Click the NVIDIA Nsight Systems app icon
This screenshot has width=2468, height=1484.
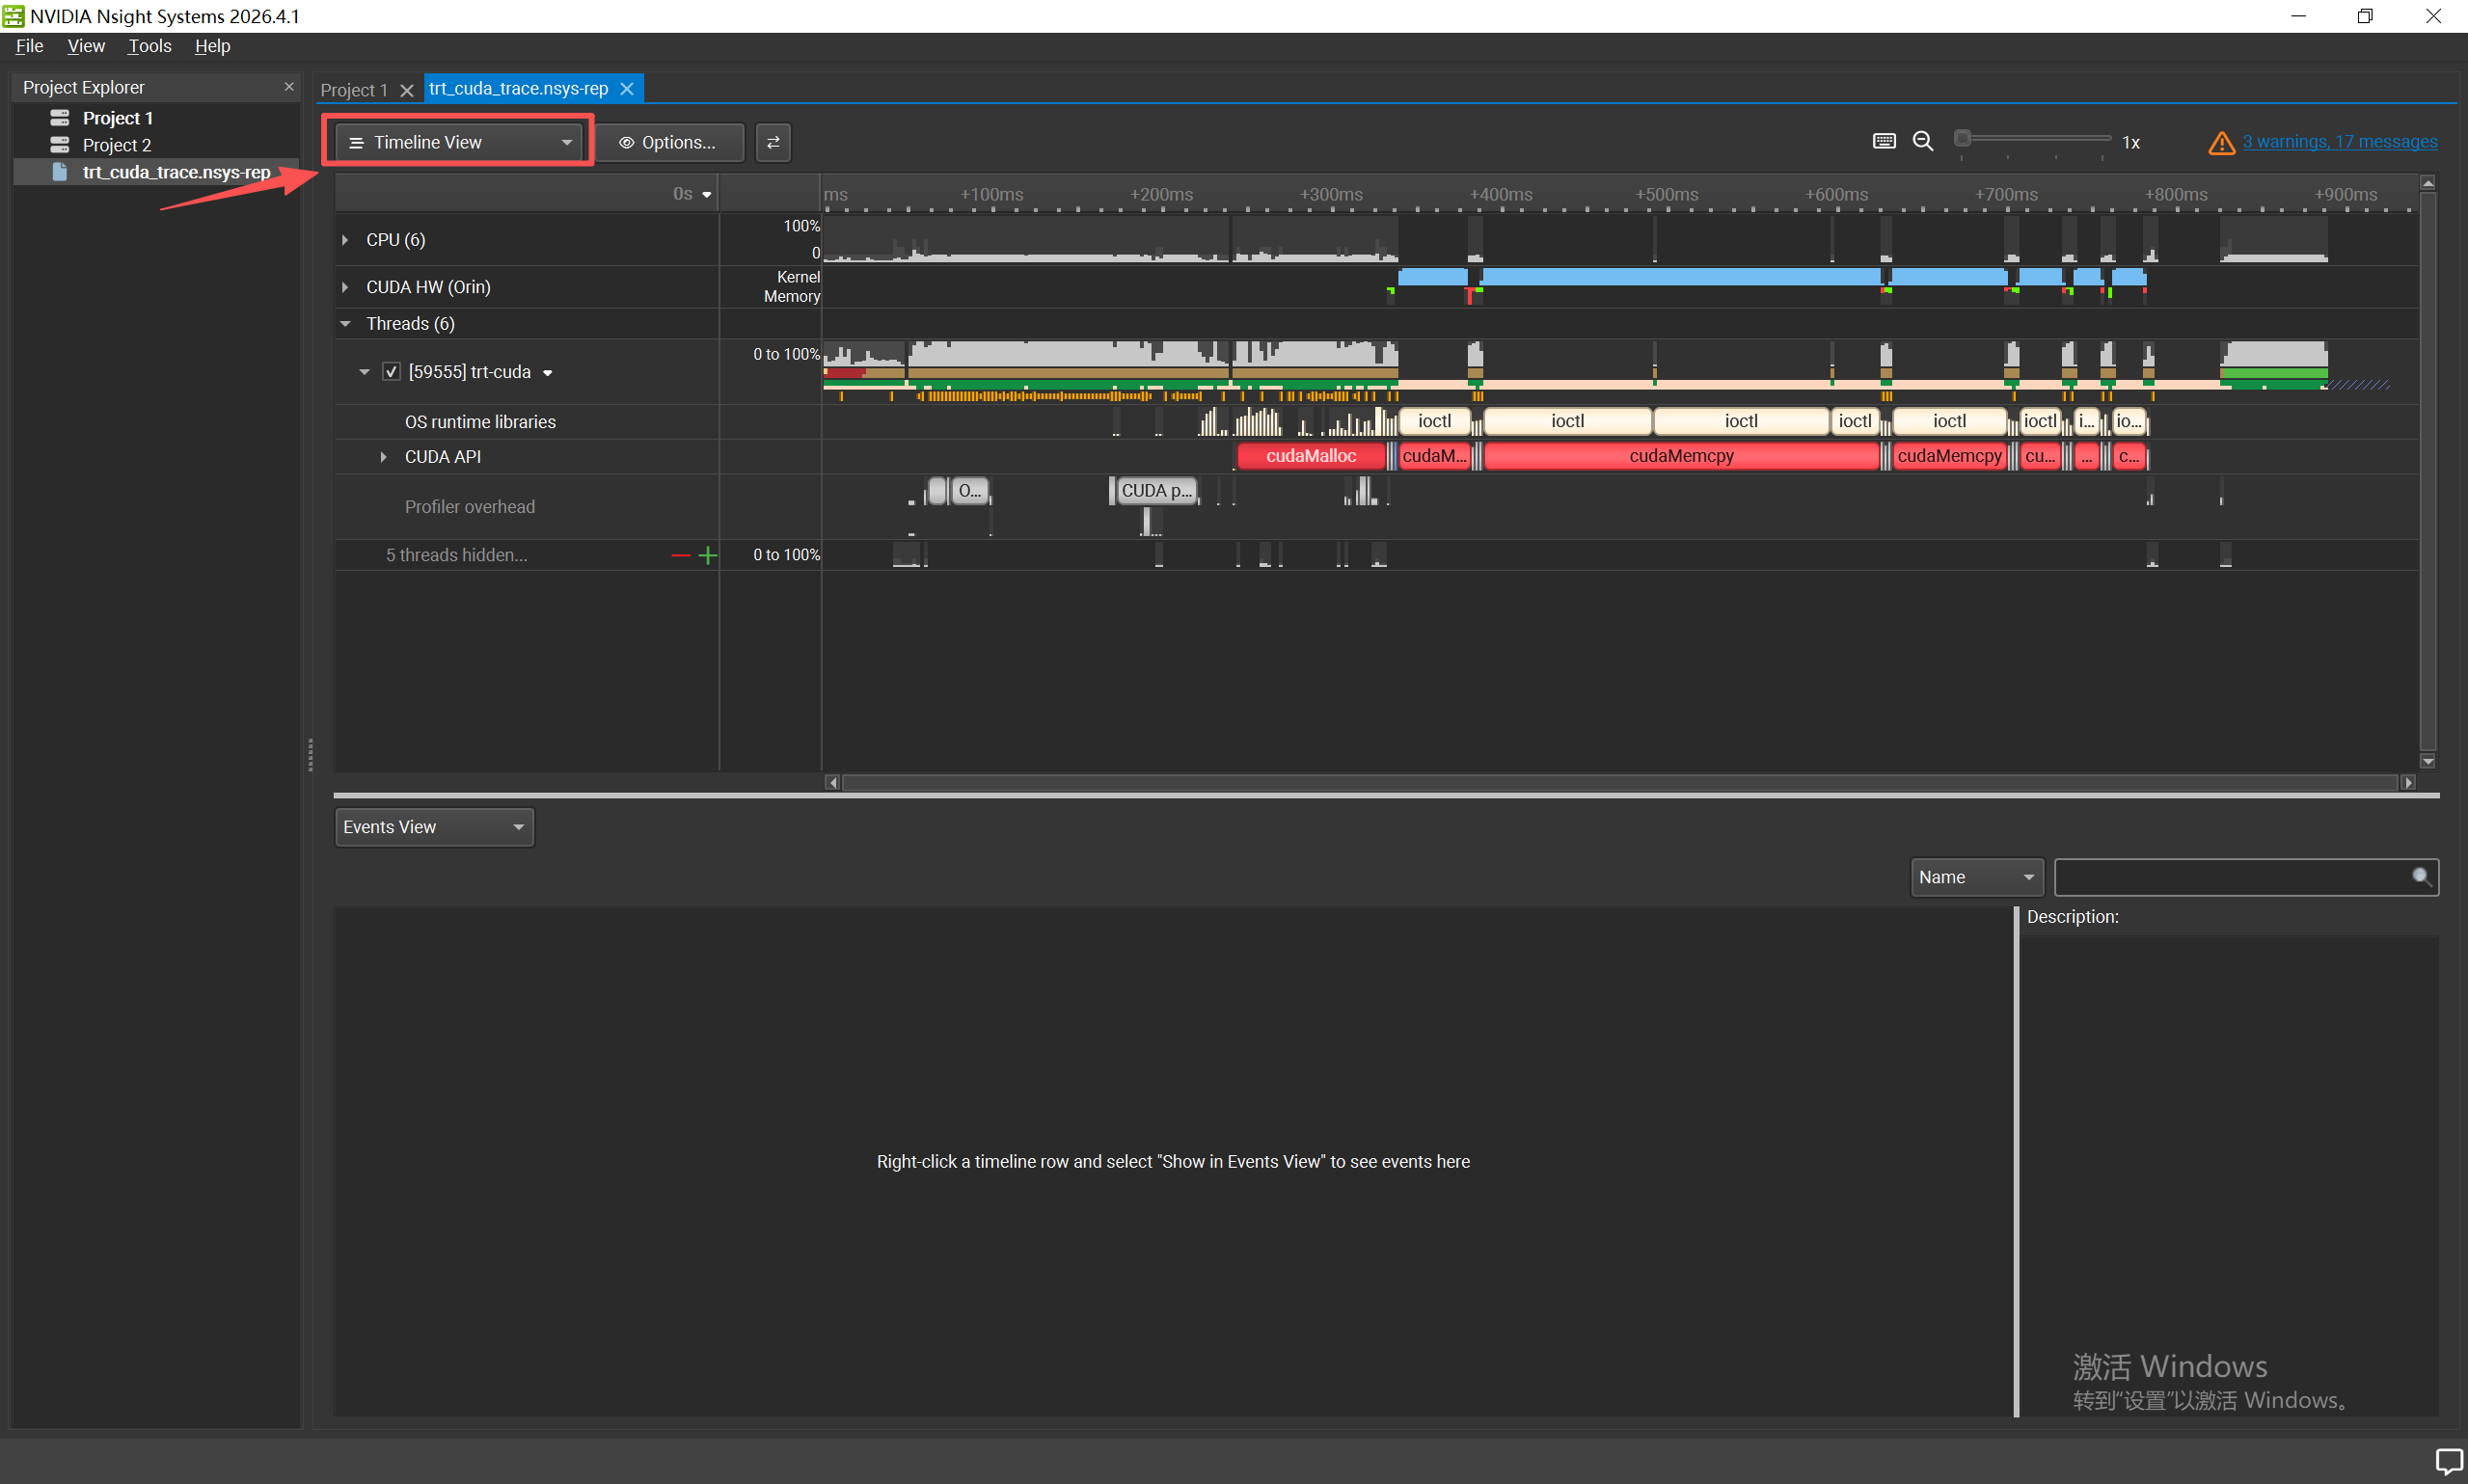[x=13, y=16]
